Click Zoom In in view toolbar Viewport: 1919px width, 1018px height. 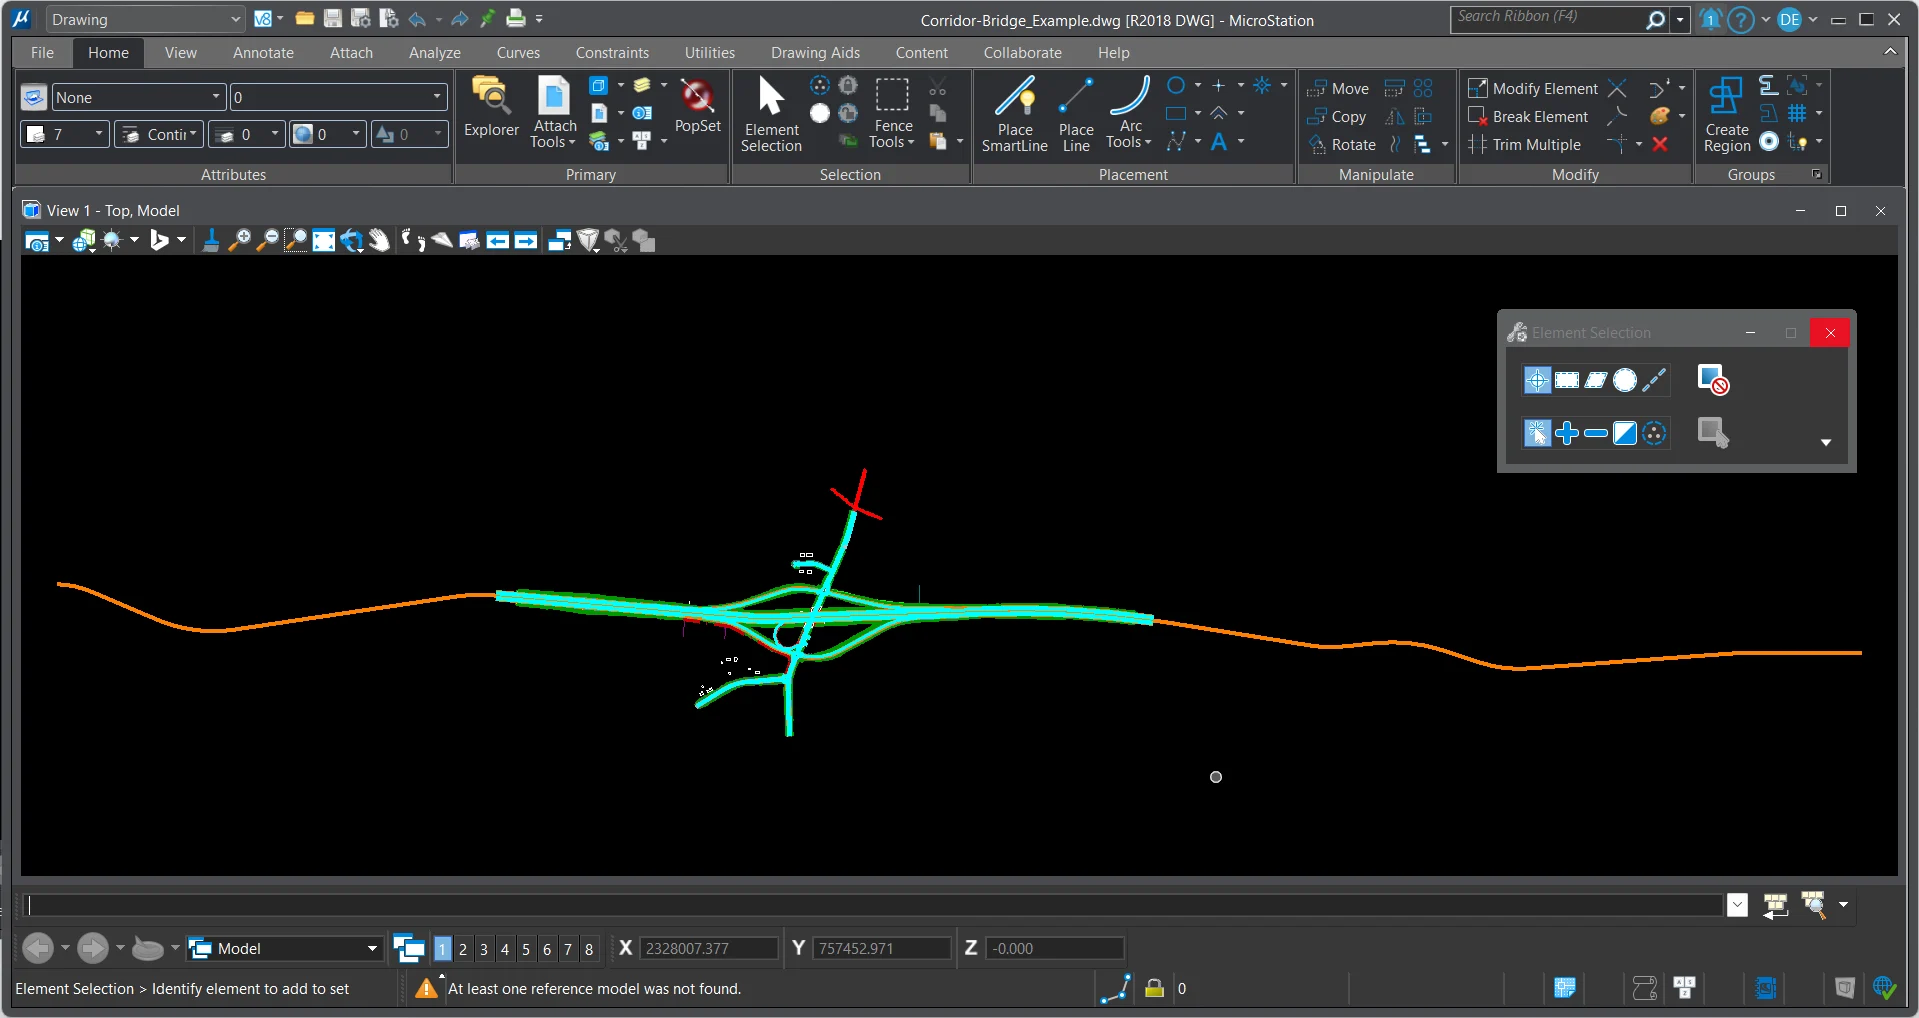click(240, 241)
